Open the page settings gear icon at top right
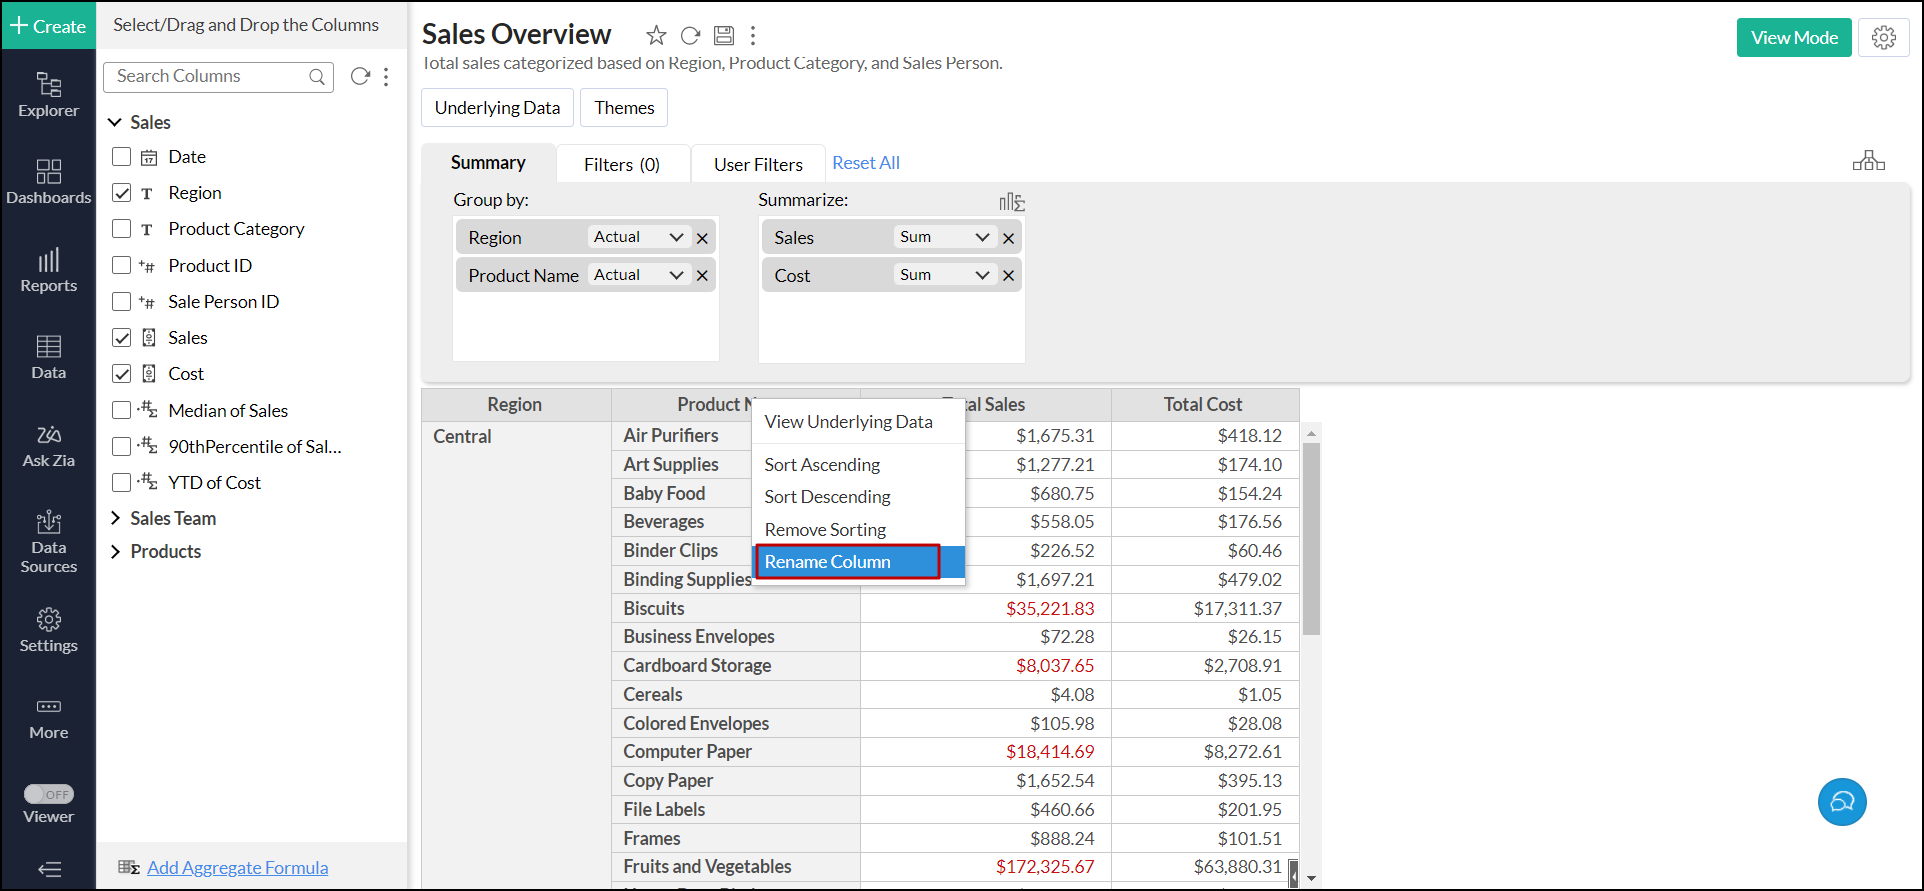This screenshot has height=891, width=1924. (1883, 38)
